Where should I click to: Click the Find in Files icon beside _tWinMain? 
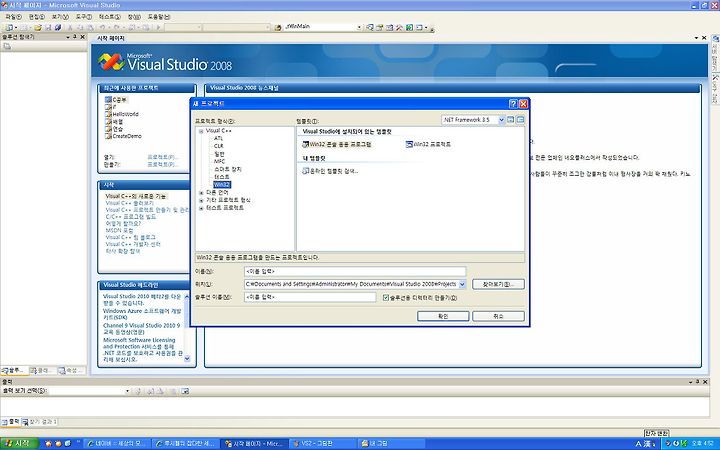[x=278, y=28]
